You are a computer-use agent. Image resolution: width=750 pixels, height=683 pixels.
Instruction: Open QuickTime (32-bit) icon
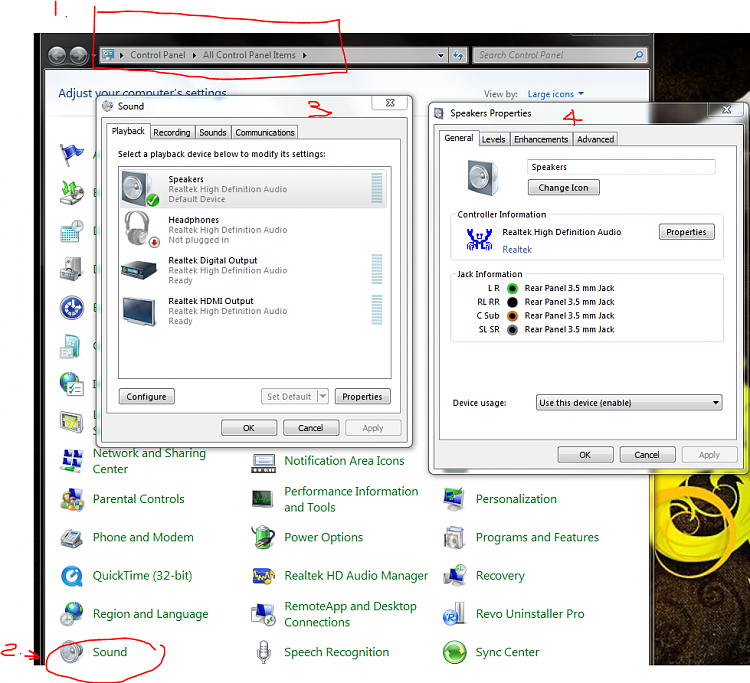[x=72, y=576]
